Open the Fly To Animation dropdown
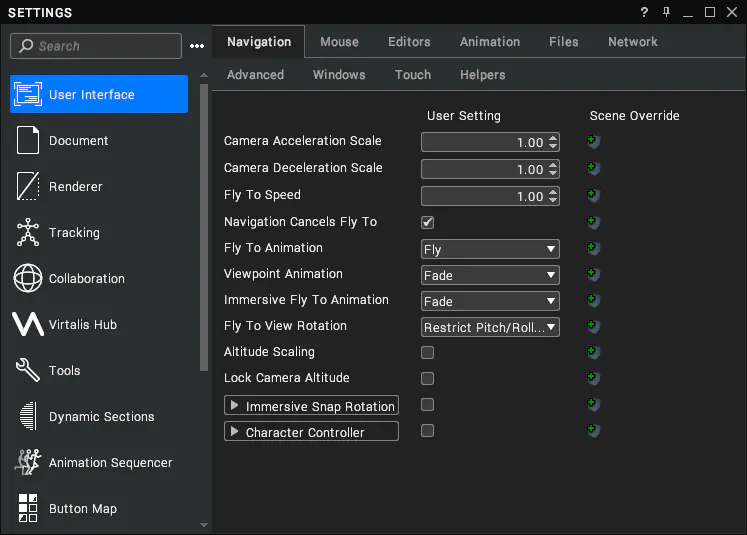The width and height of the screenshot is (747, 535). click(x=490, y=249)
